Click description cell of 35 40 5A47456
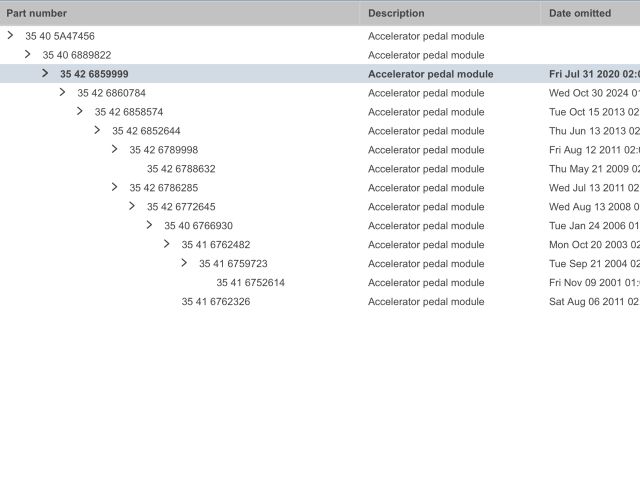 426,36
